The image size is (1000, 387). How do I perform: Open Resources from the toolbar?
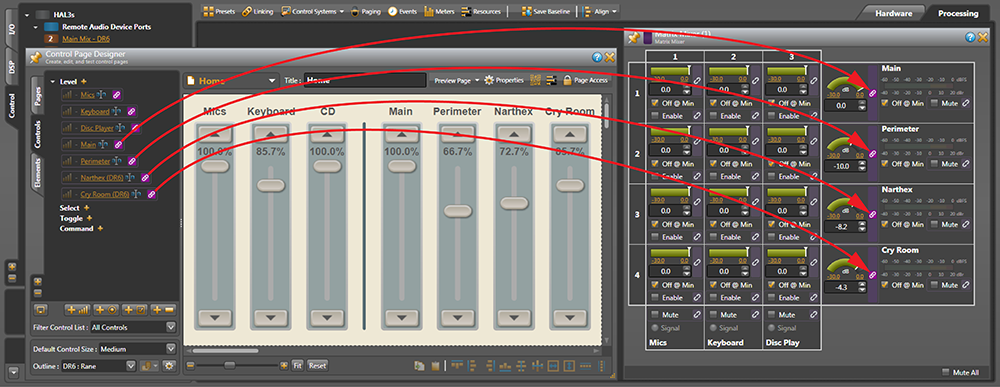pyautogui.click(x=481, y=11)
